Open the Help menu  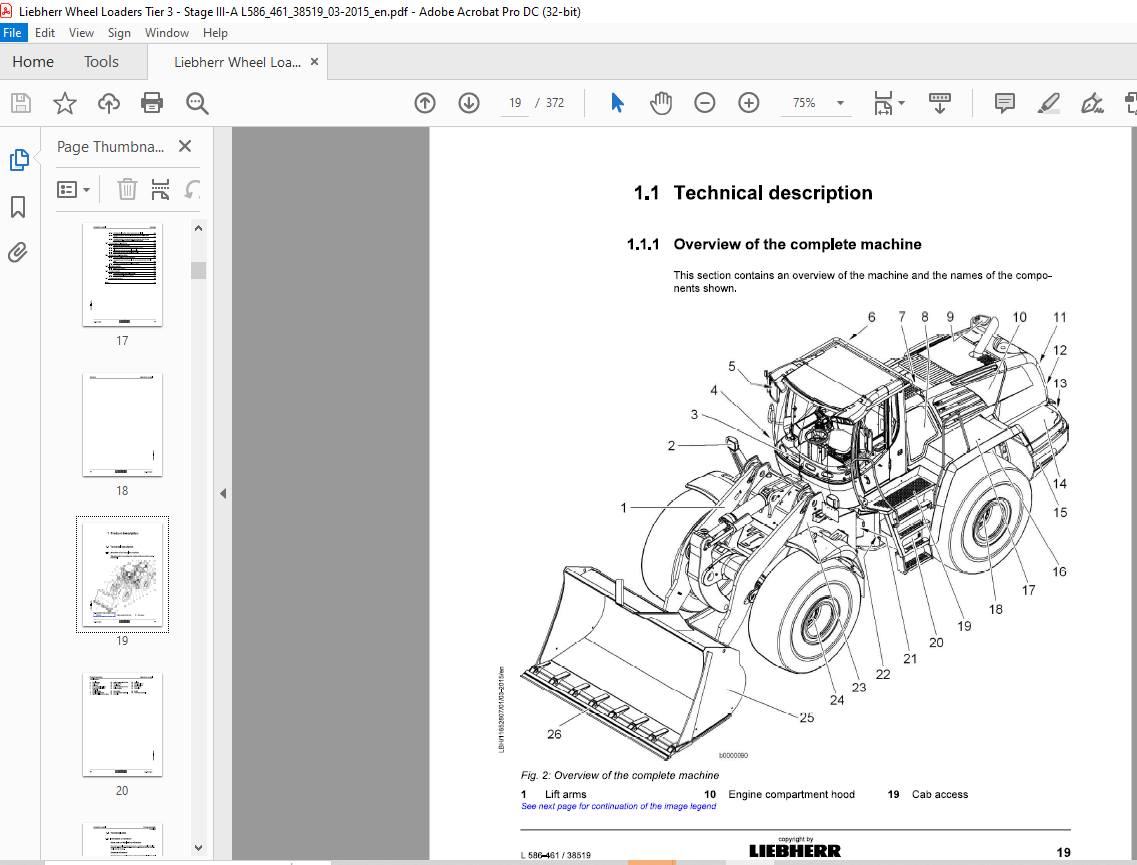[215, 33]
